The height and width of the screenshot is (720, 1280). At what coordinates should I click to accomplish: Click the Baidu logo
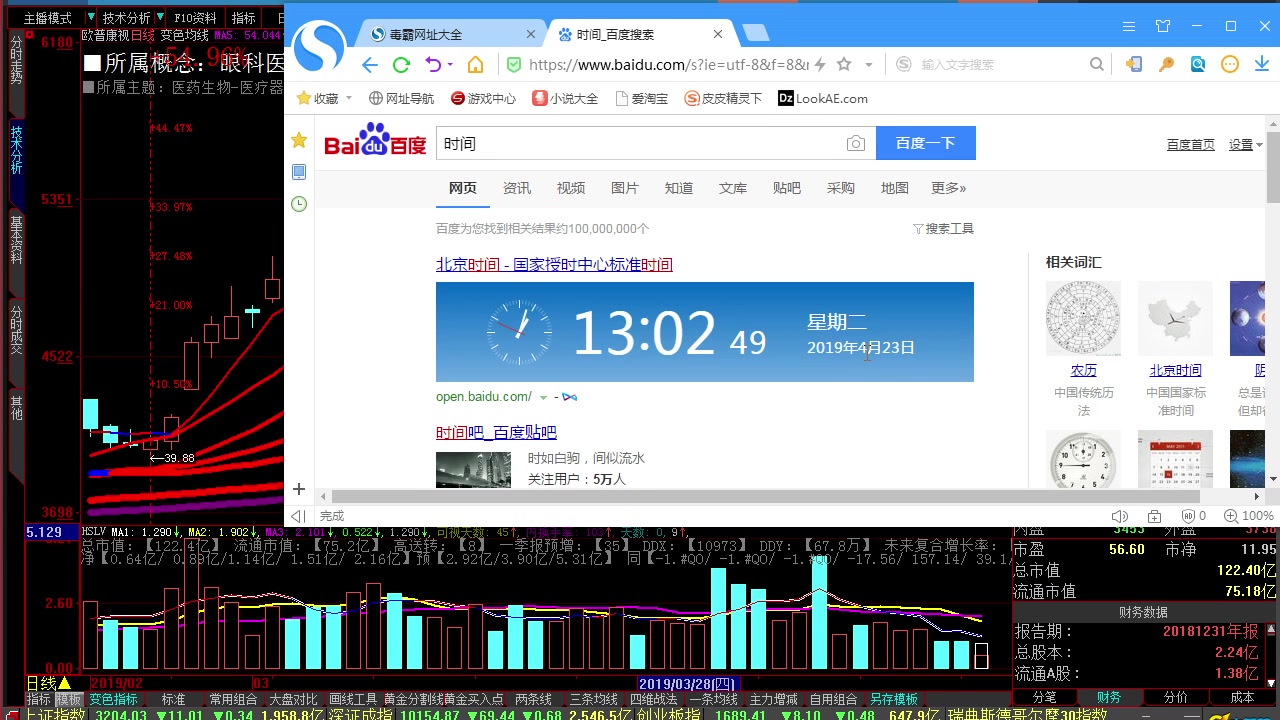(x=376, y=141)
